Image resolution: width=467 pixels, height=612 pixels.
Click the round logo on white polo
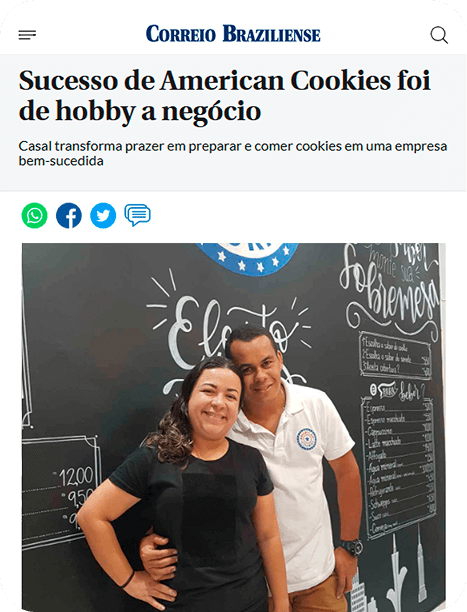pos(307,439)
